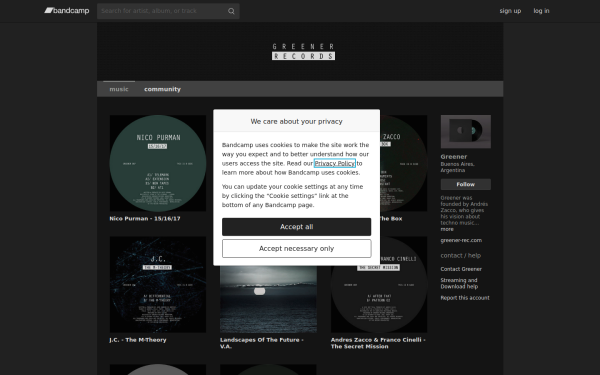Open J.C. The M-Theory album cover
Screen dimensions: 600x375
pos(158,285)
